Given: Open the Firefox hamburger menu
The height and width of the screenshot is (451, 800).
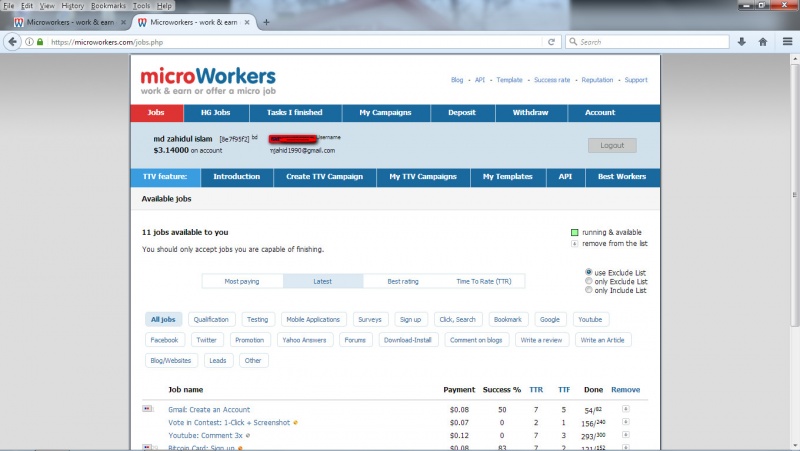Looking at the screenshot, I should click(787, 42).
